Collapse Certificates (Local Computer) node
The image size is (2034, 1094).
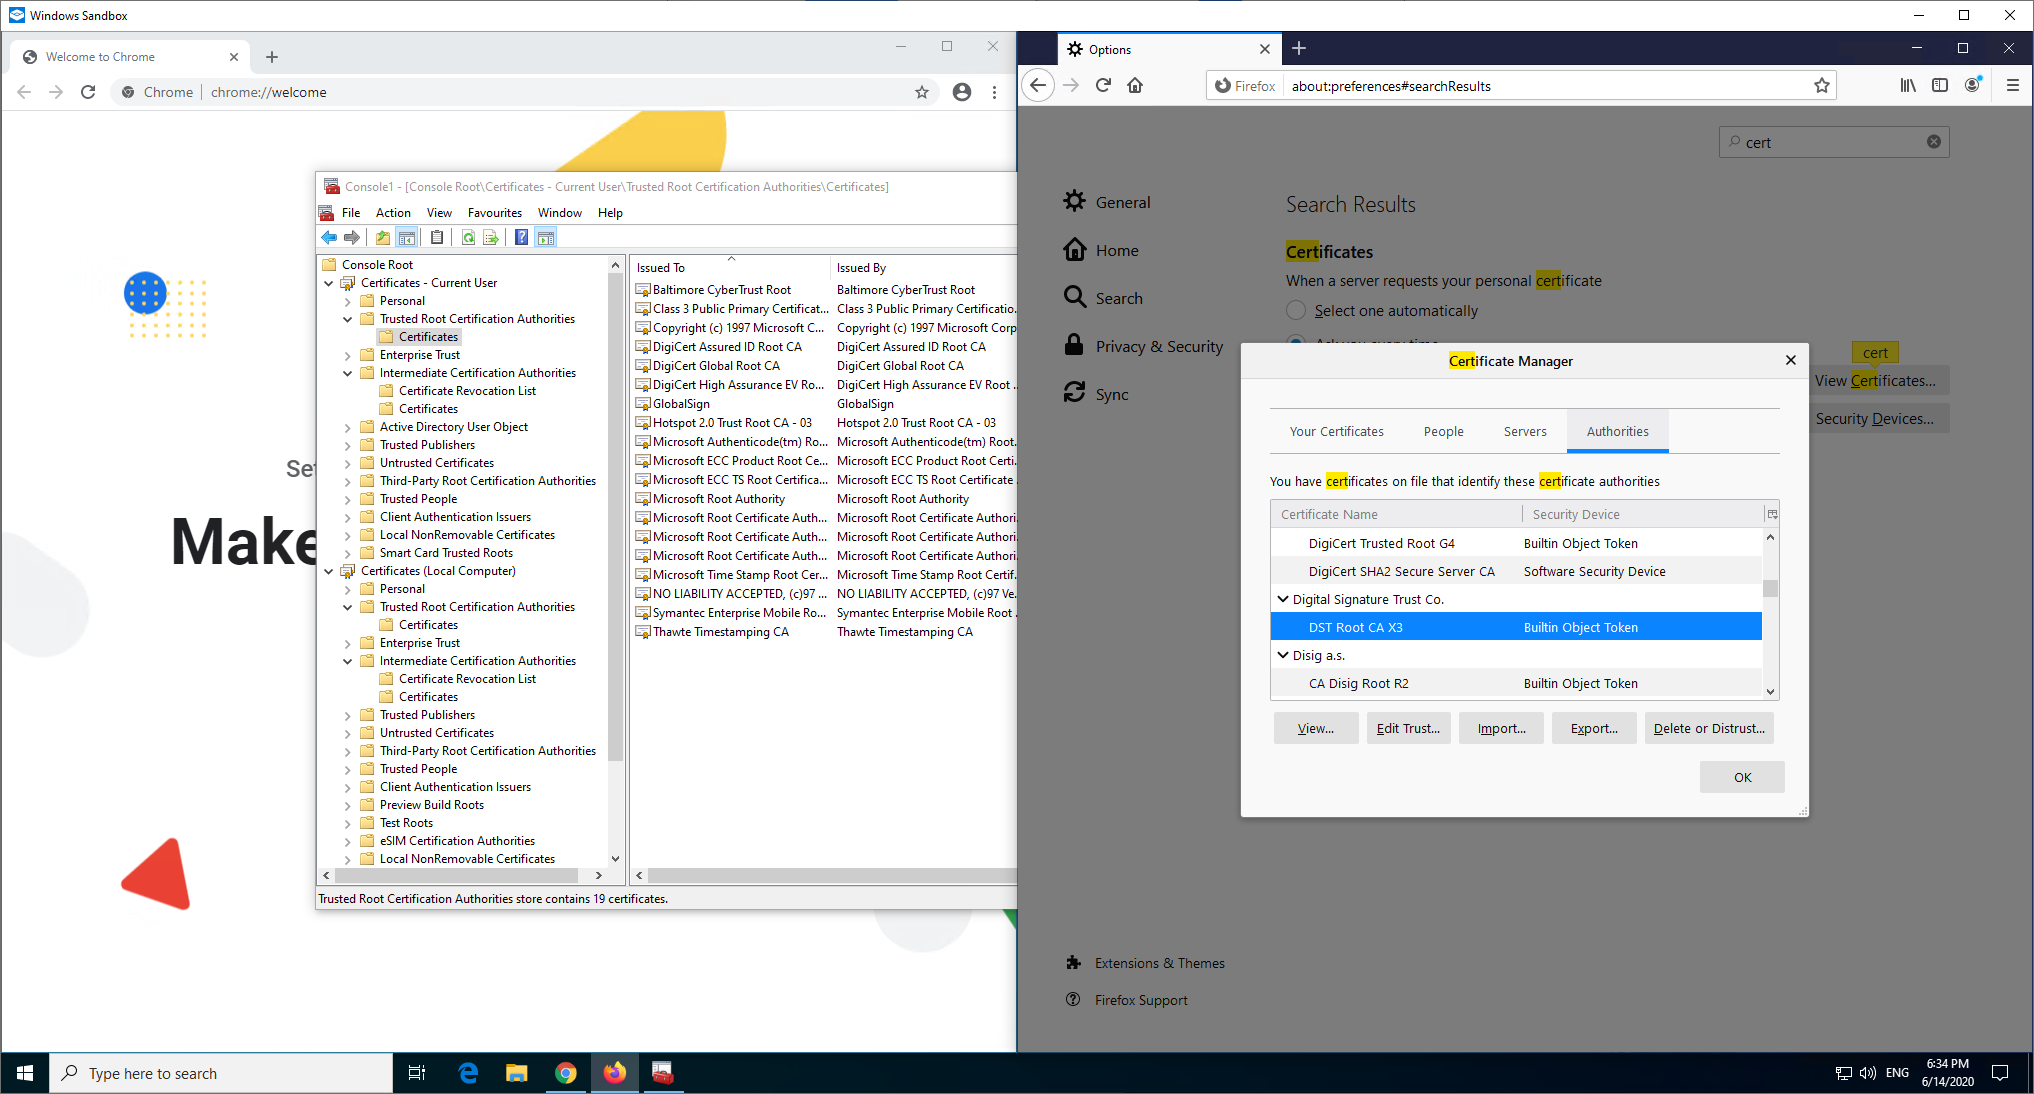329,572
